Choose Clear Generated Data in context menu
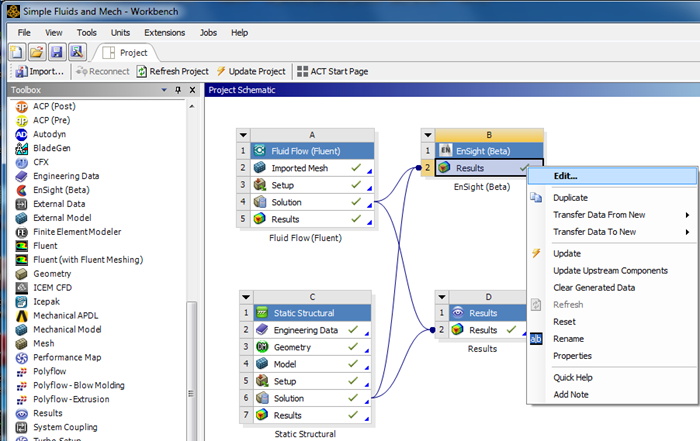Viewport: 700px width, 441px height. (612, 288)
